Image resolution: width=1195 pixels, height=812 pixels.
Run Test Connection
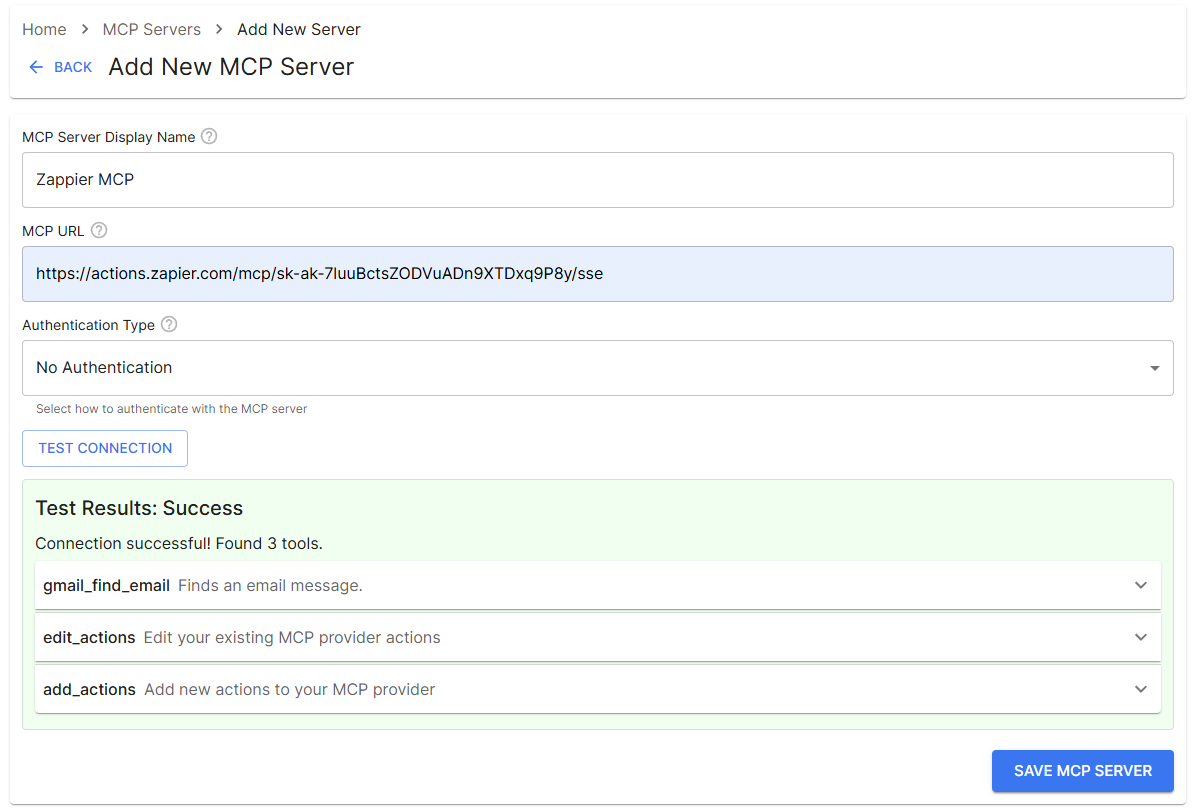click(105, 448)
